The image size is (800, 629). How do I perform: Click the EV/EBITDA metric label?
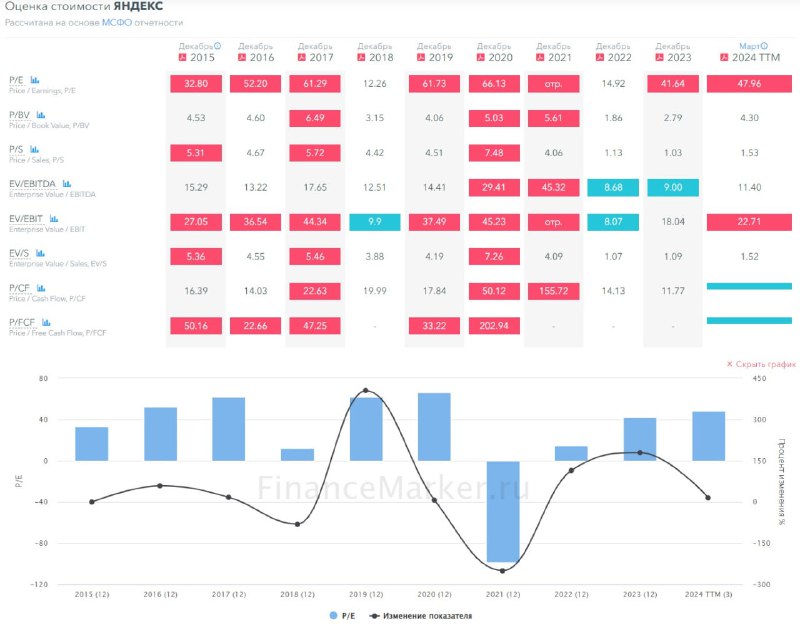[33, 184]
